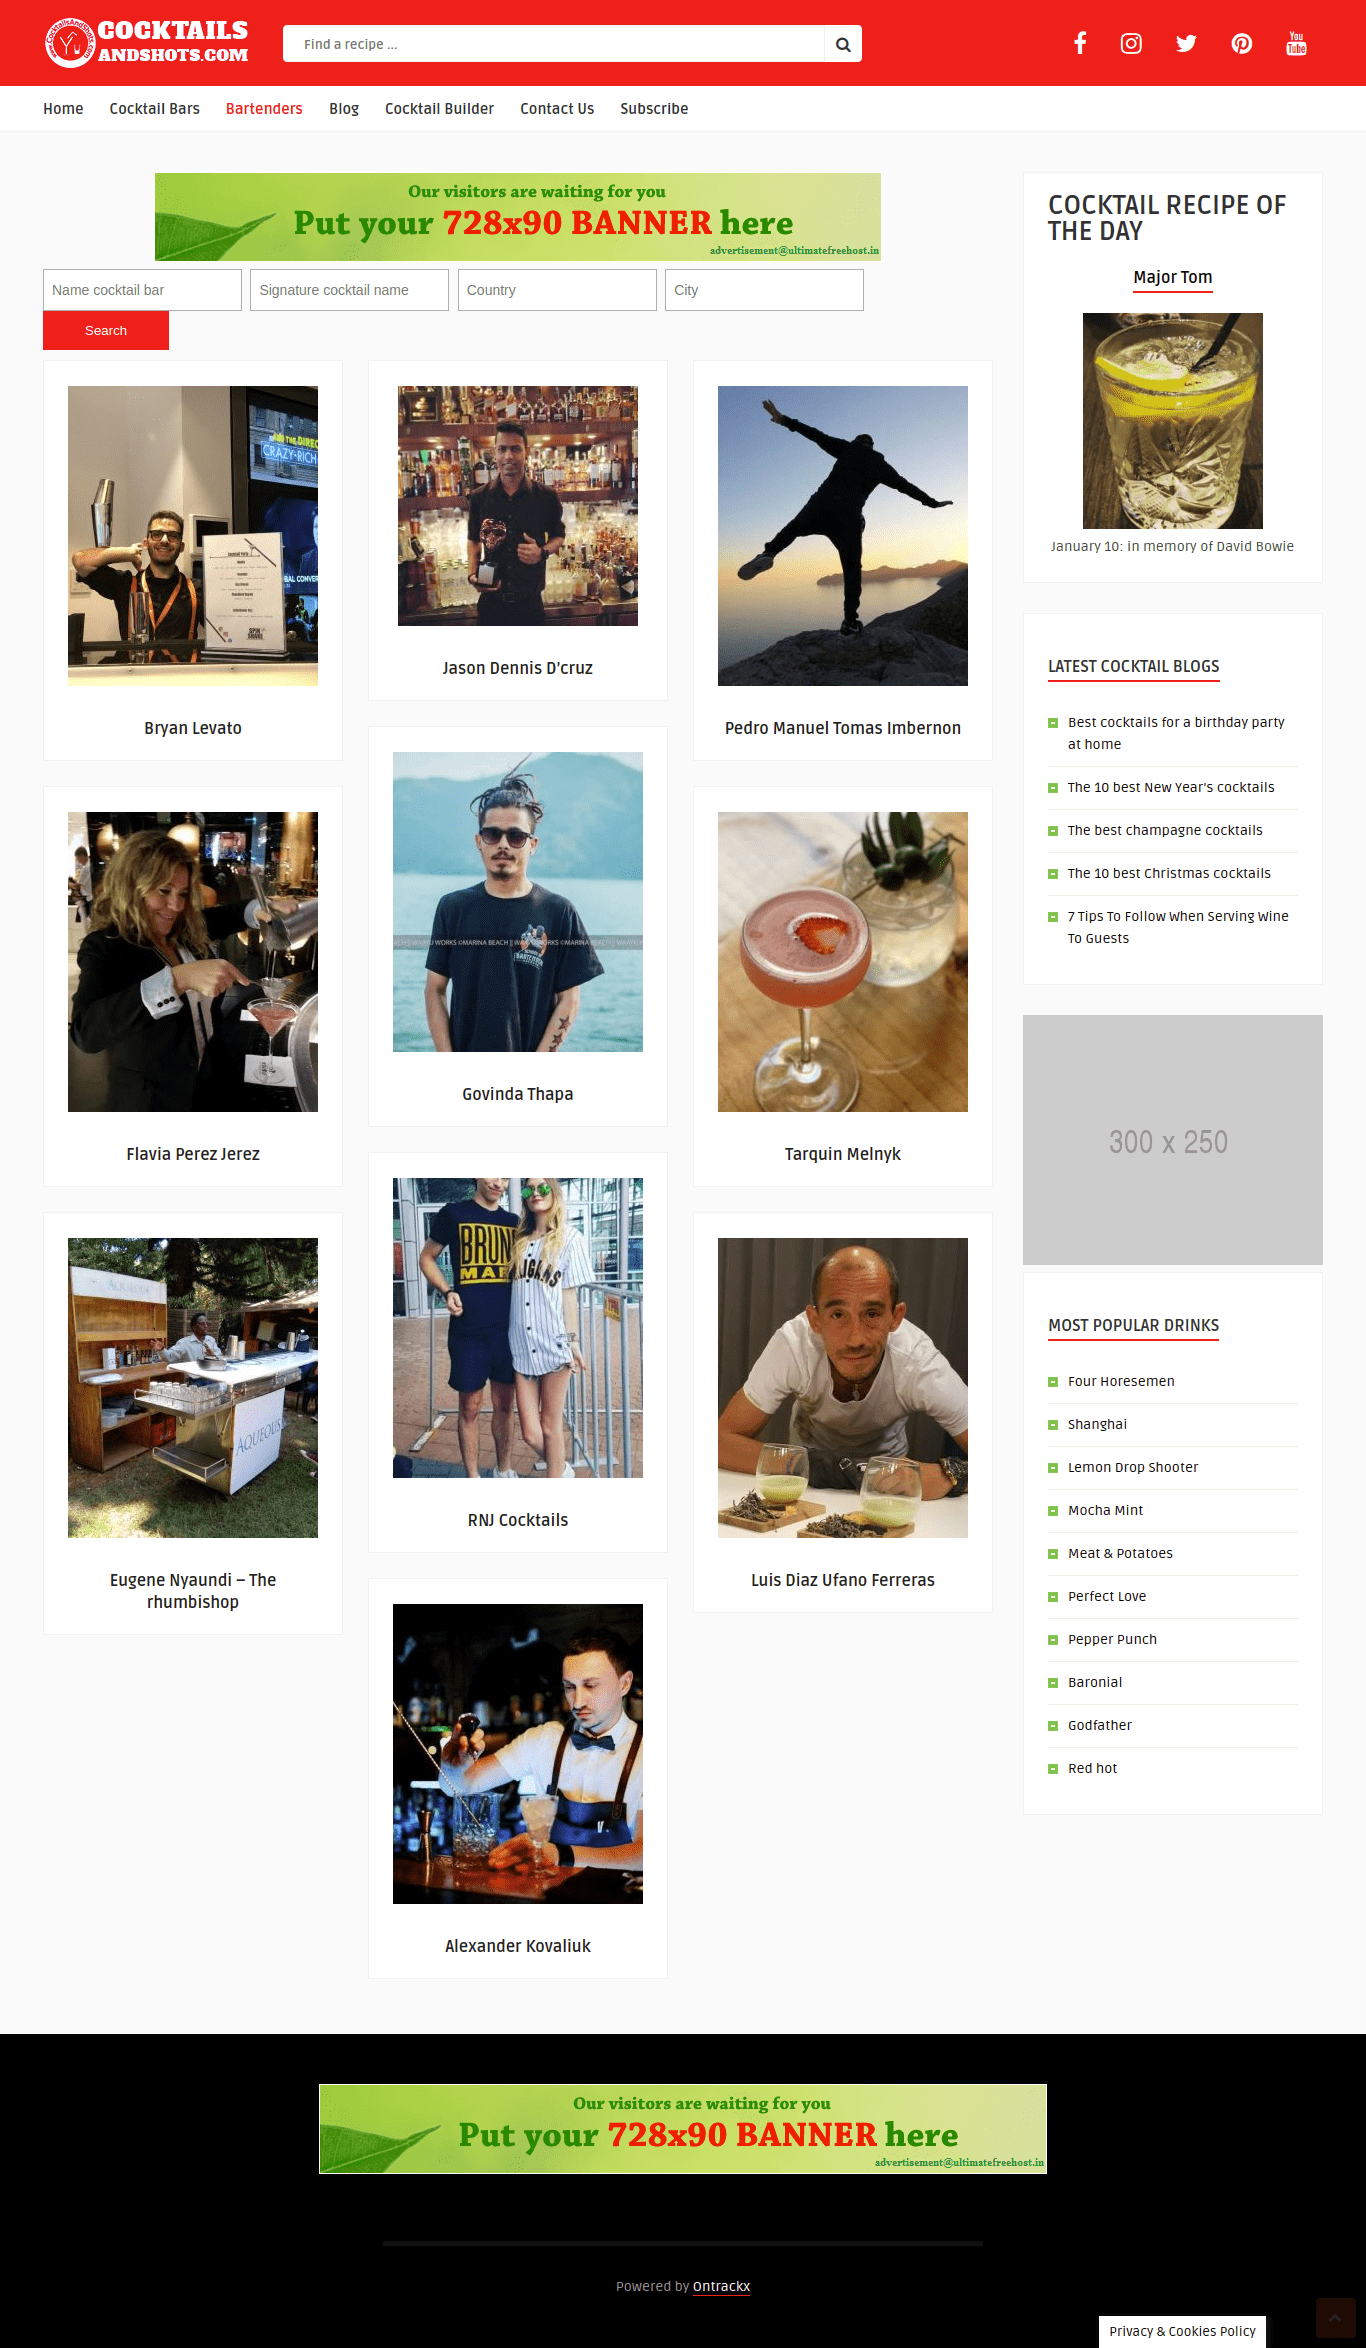Click the back-to-top arrow button

(x=1335, y=2318)
